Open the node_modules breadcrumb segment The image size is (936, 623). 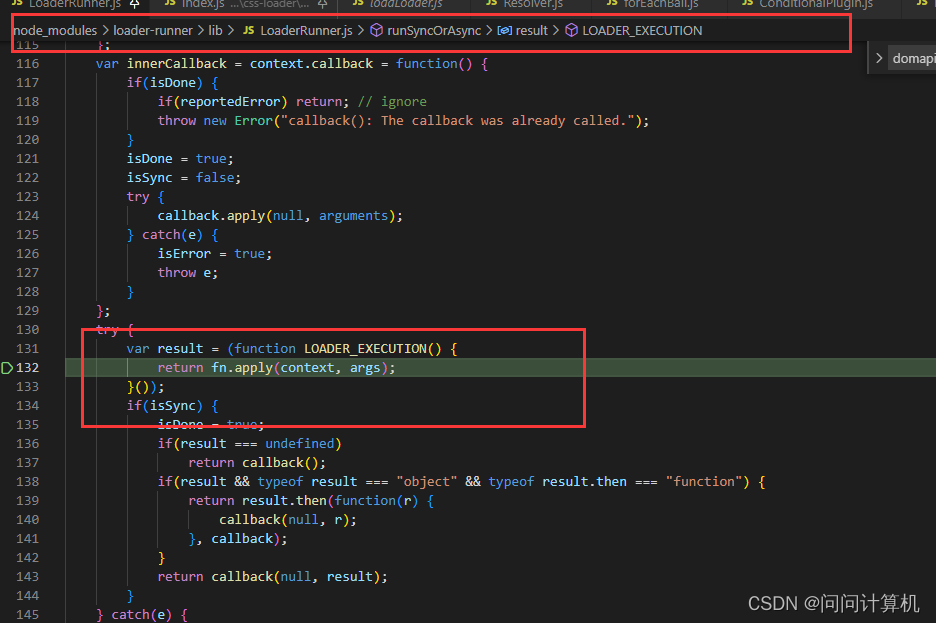[x=55, y=30]
